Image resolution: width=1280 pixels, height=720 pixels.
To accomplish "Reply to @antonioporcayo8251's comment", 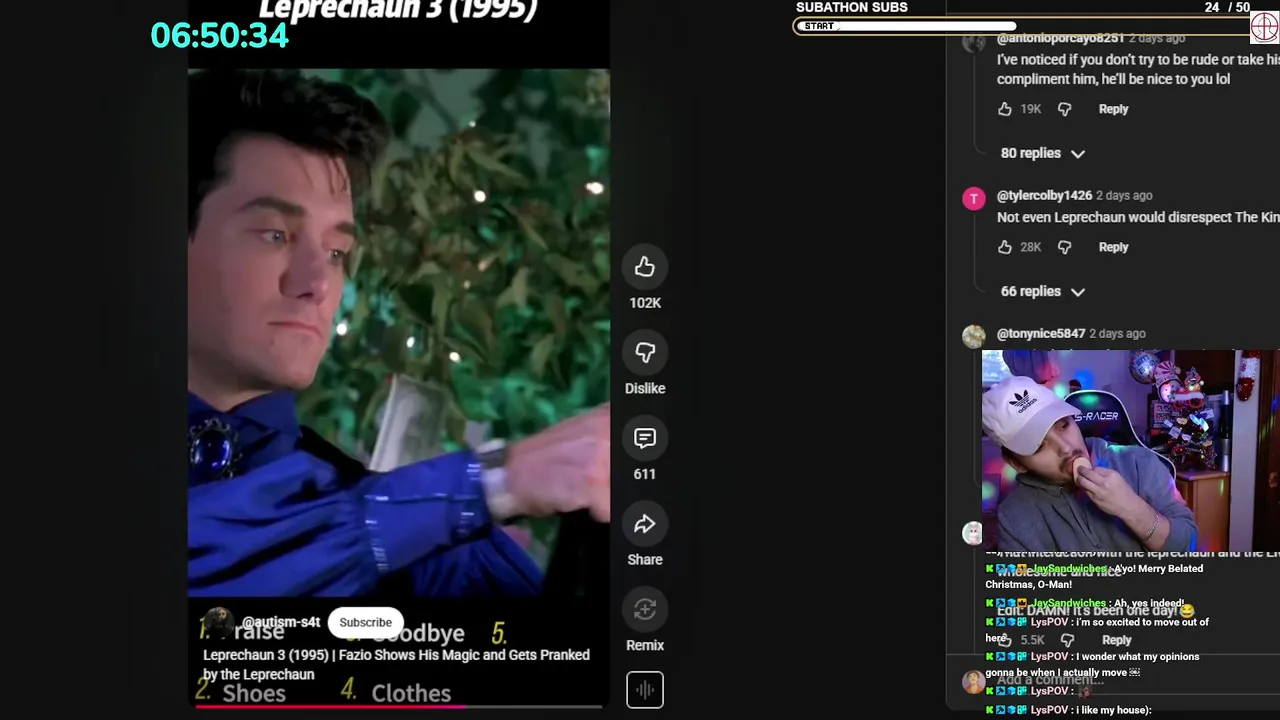I will tap(1113, 109).
